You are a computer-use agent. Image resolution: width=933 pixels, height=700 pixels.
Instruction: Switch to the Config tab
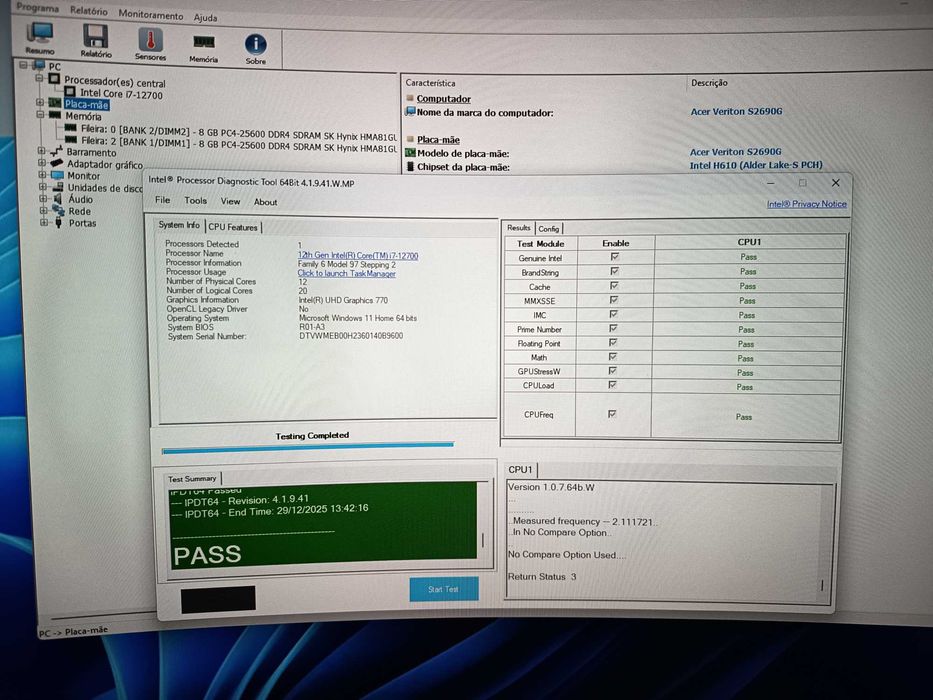(x=549, y=229)
